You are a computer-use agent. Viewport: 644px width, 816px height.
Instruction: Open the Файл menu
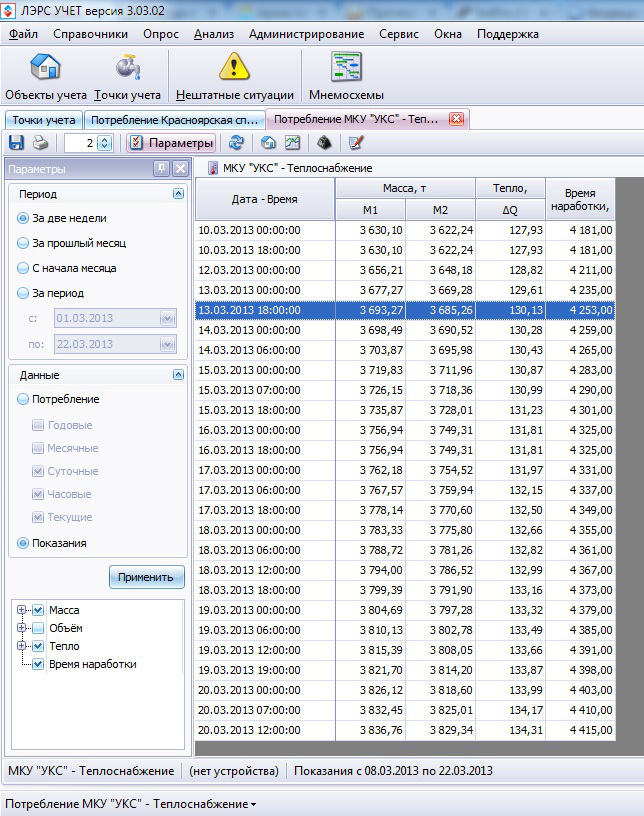click(x=23, y=34)
